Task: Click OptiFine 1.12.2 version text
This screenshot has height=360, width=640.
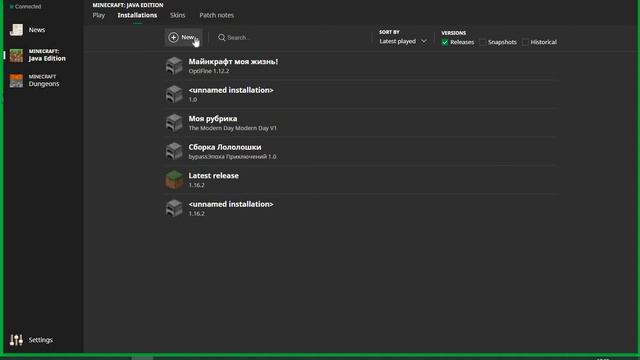Action: (x=209, y=71)
